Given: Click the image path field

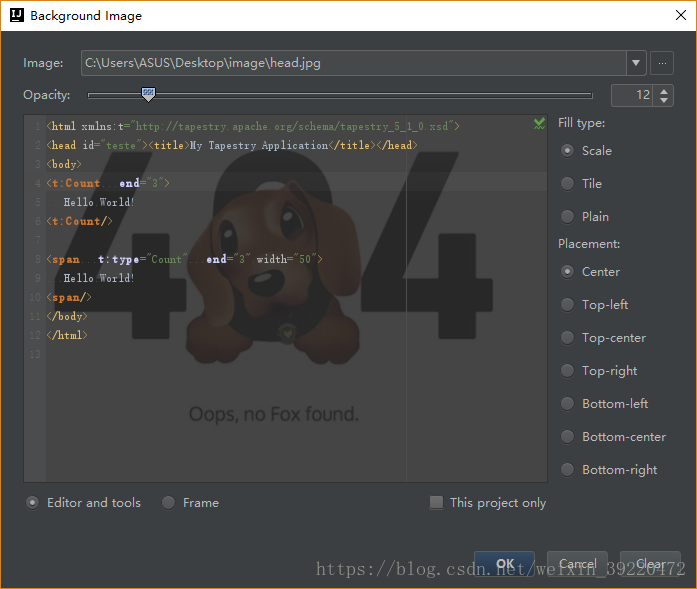Looking at the screenshot, I should (354, 63).
